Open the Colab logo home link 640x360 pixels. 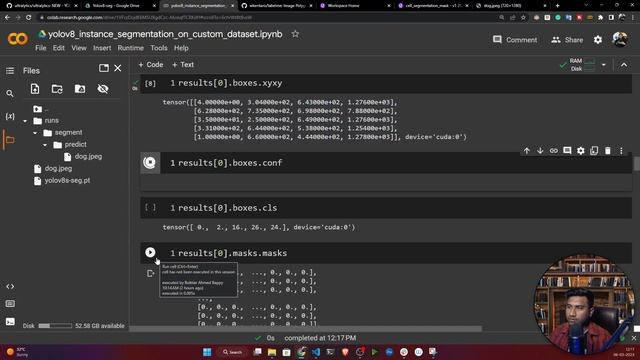click(18, 39)
